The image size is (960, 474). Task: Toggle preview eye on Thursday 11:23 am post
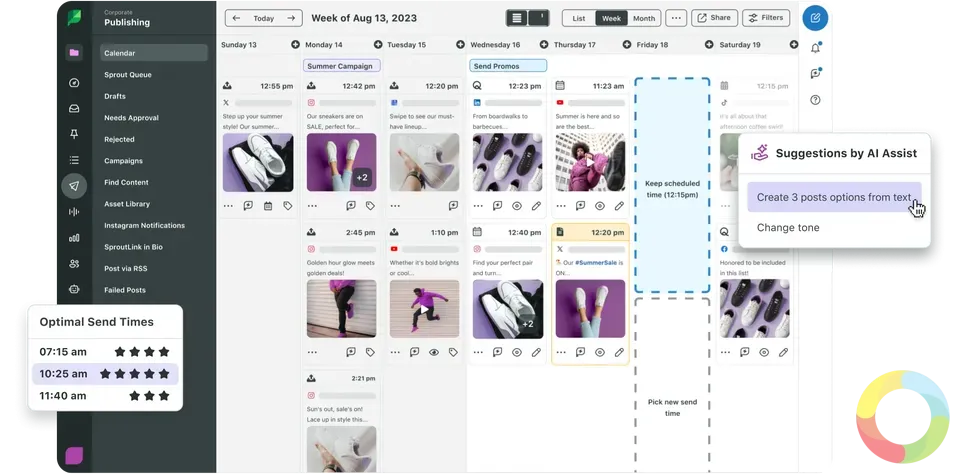600,206
